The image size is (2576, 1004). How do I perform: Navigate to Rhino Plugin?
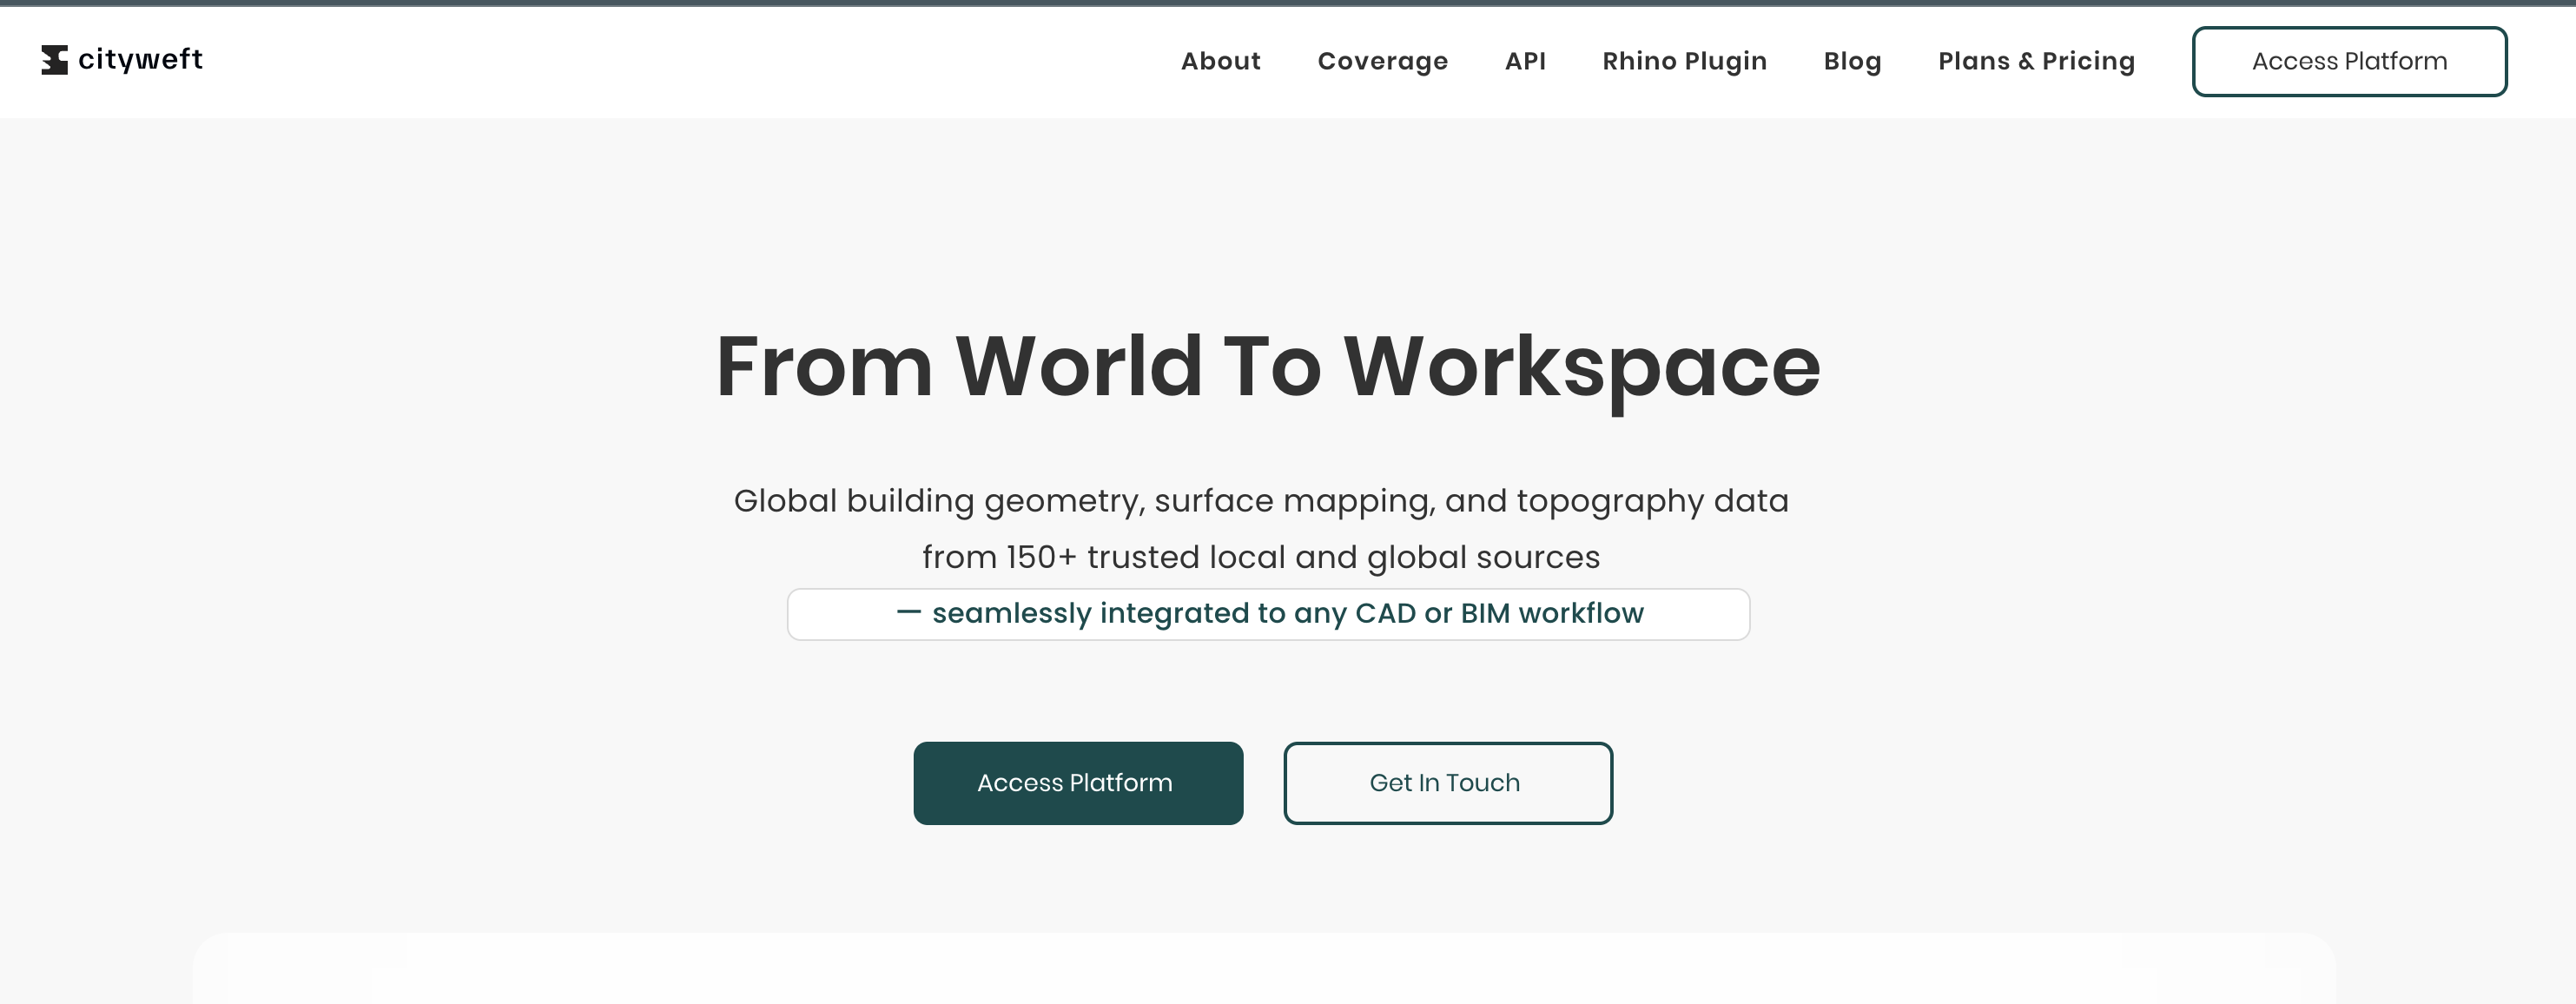point(1684,62)
